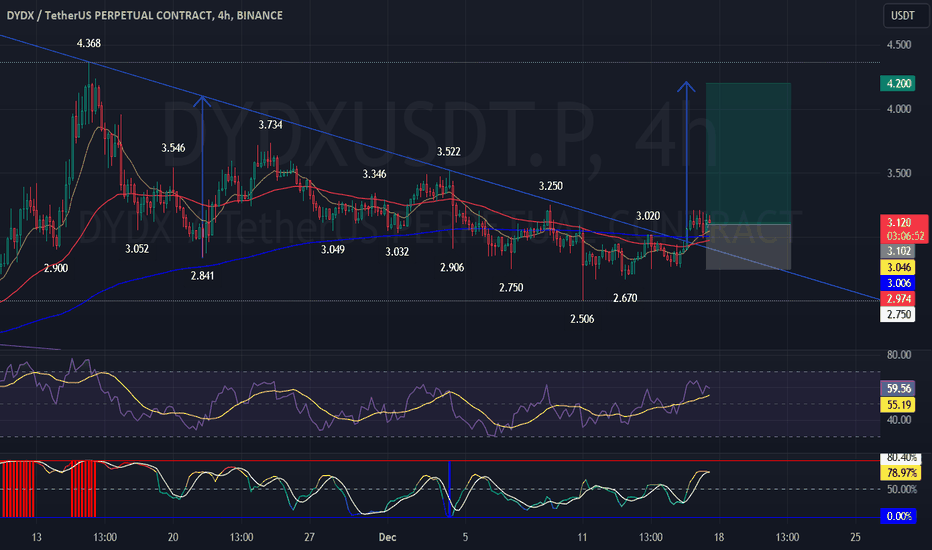The width and height of the screenshot is (932, 550).
Task: Select the 3.006 blue price label
Action: [898, 283]
